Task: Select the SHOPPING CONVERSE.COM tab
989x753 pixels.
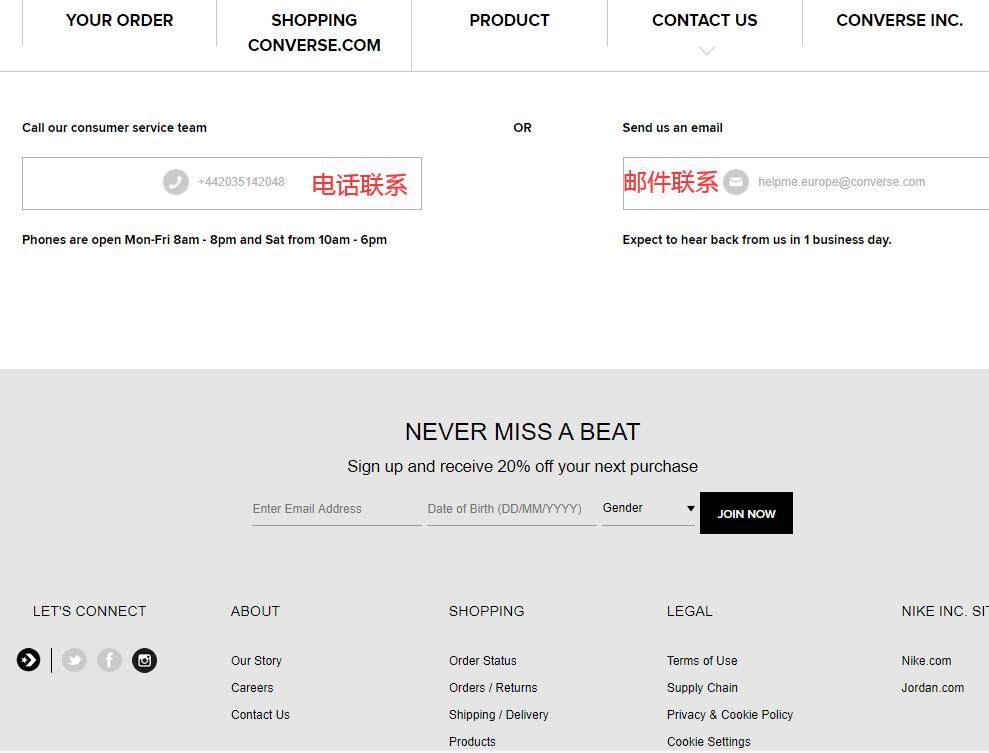Action: coord(314,33)
